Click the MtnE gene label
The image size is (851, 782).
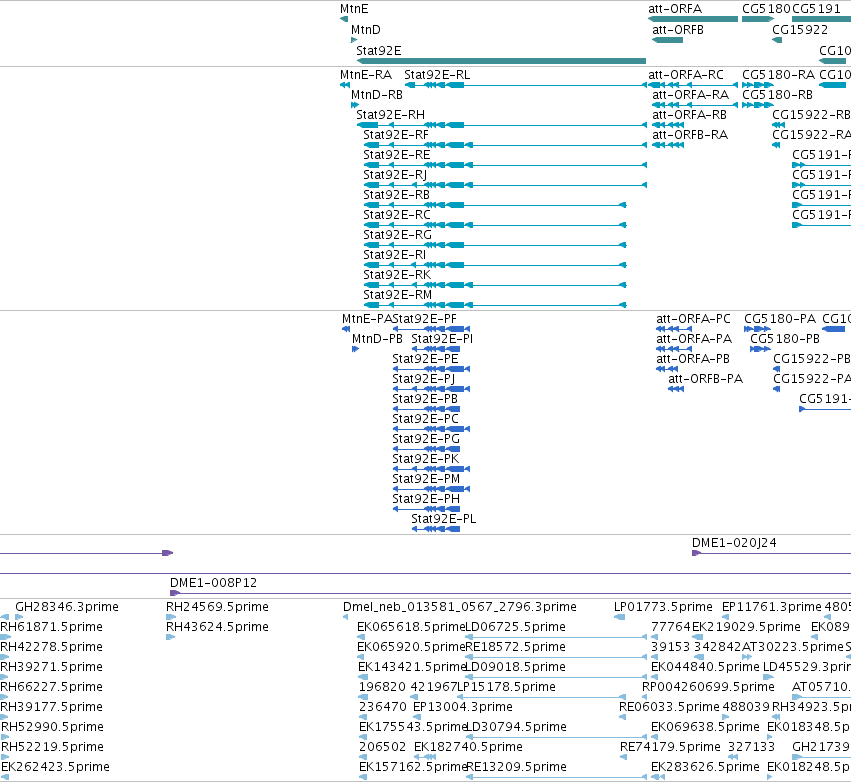click(x=354, y=9)
